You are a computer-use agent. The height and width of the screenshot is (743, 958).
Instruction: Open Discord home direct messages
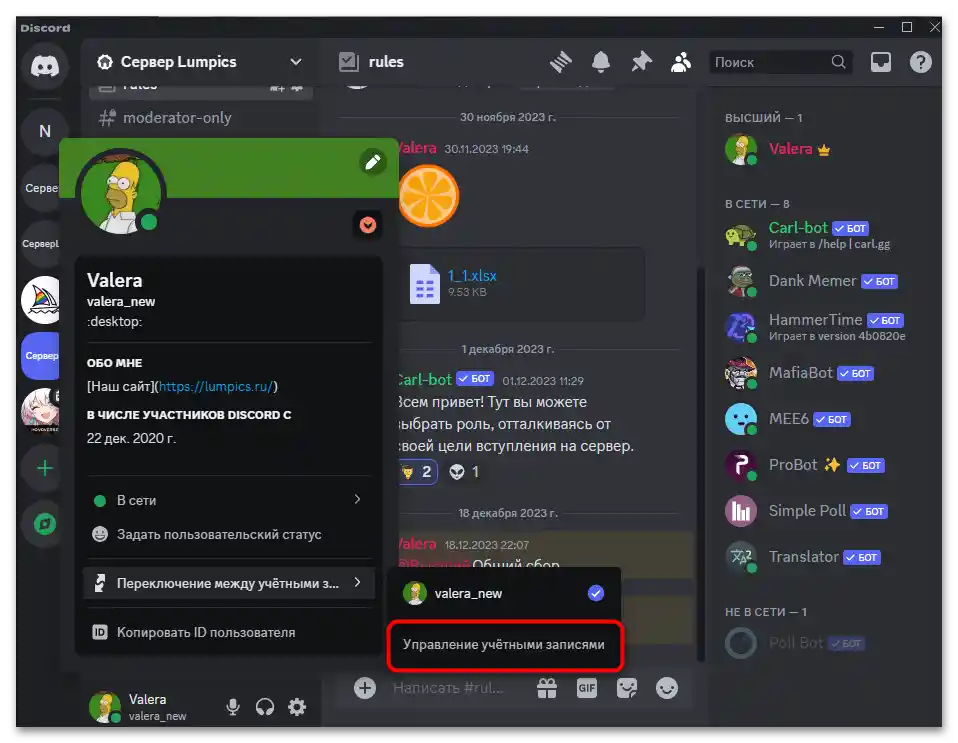tap(45, 65)
